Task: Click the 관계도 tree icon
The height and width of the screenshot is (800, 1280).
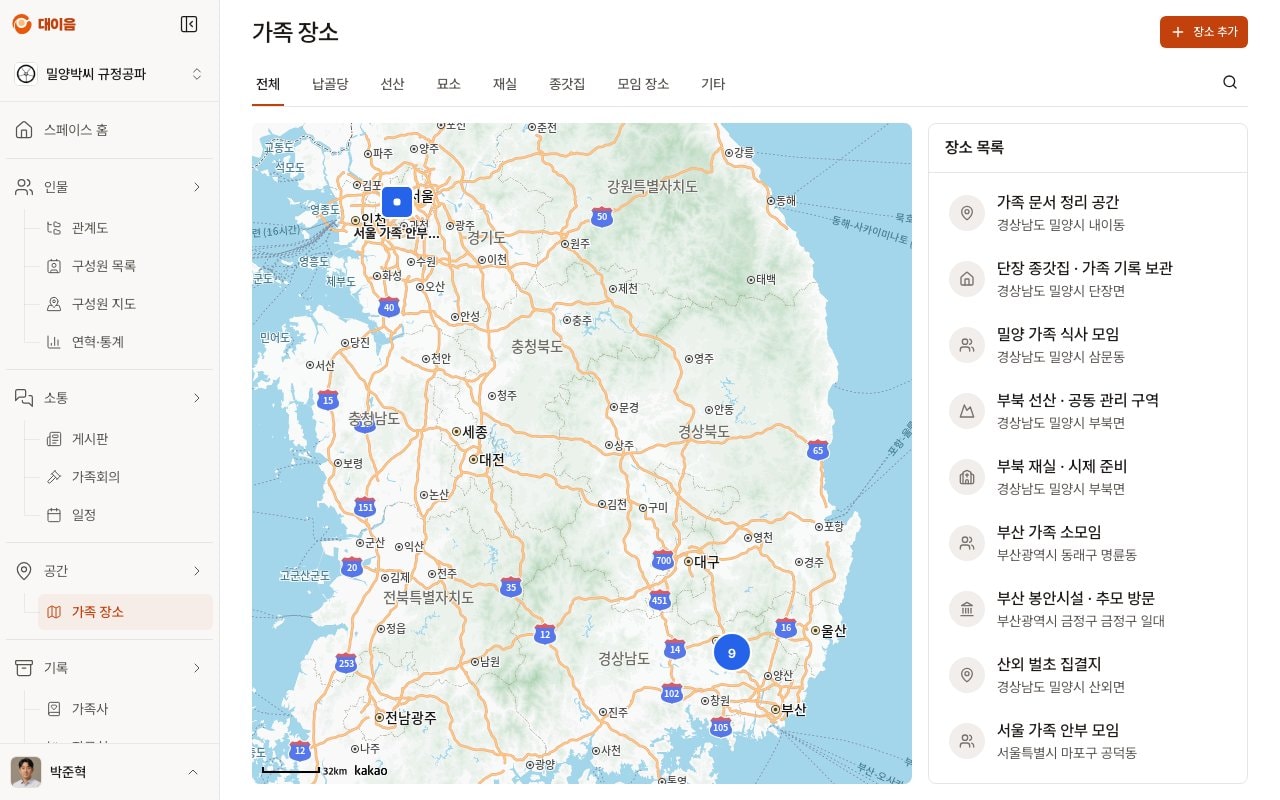Action: coord(54,228)
